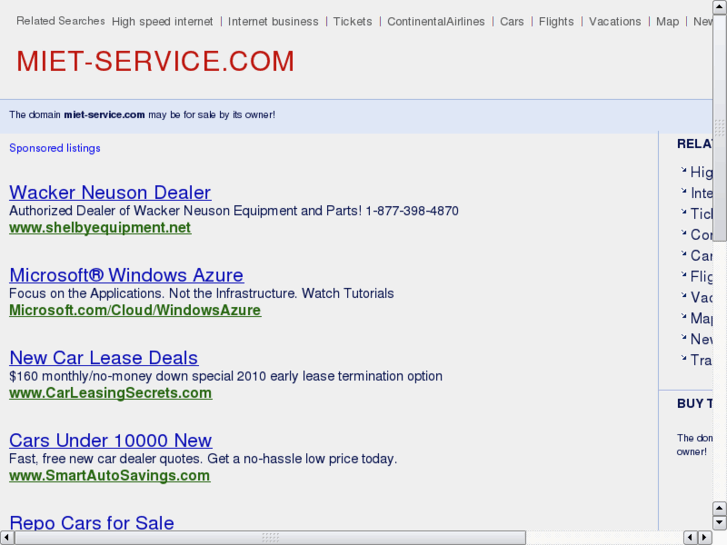Open the 'Cars Under 10000 New' listing
Screen dimensions: 727x545
tap(111, 440)
